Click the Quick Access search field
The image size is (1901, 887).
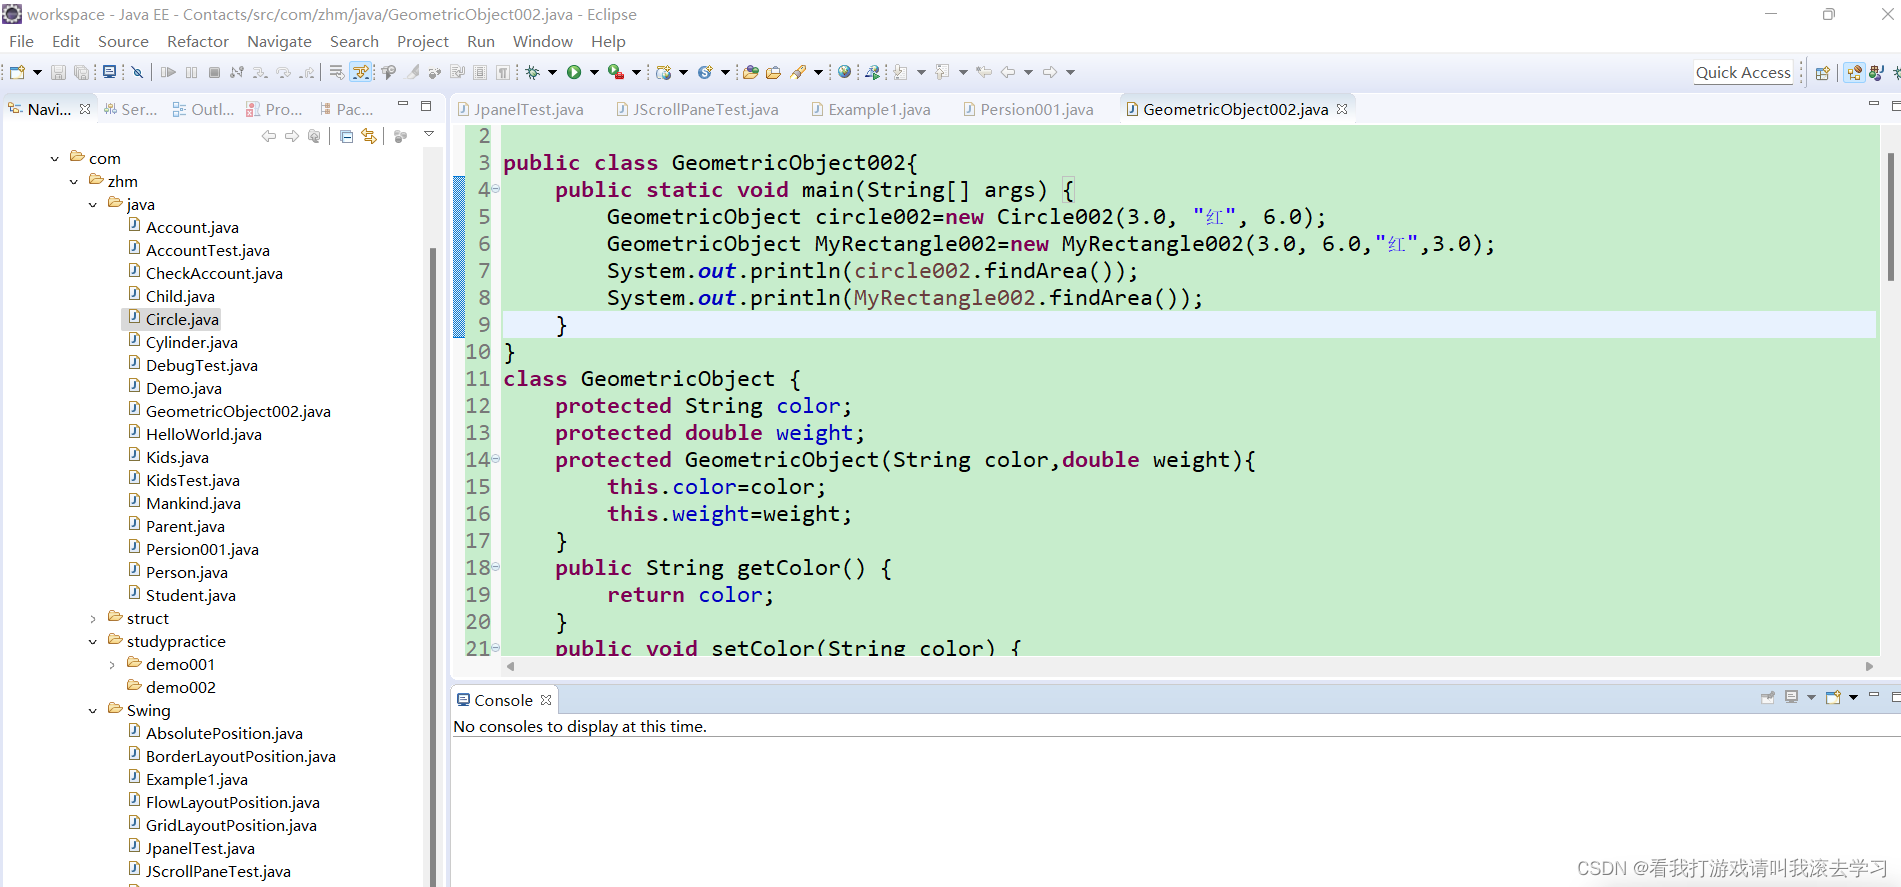pyautogui.click(x=1742, y=72)
